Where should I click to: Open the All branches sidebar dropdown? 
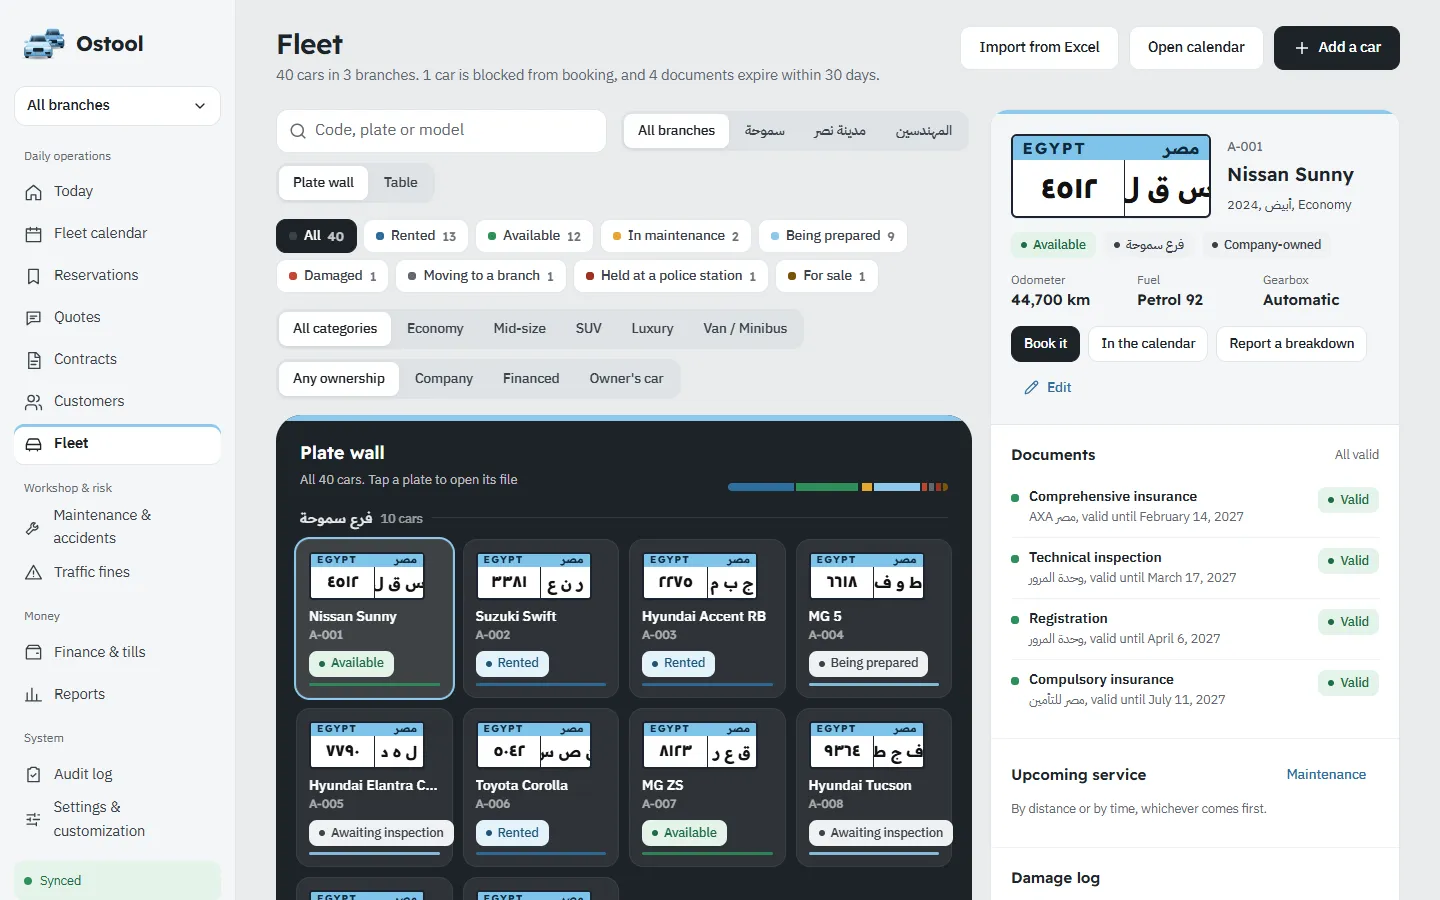117,106
